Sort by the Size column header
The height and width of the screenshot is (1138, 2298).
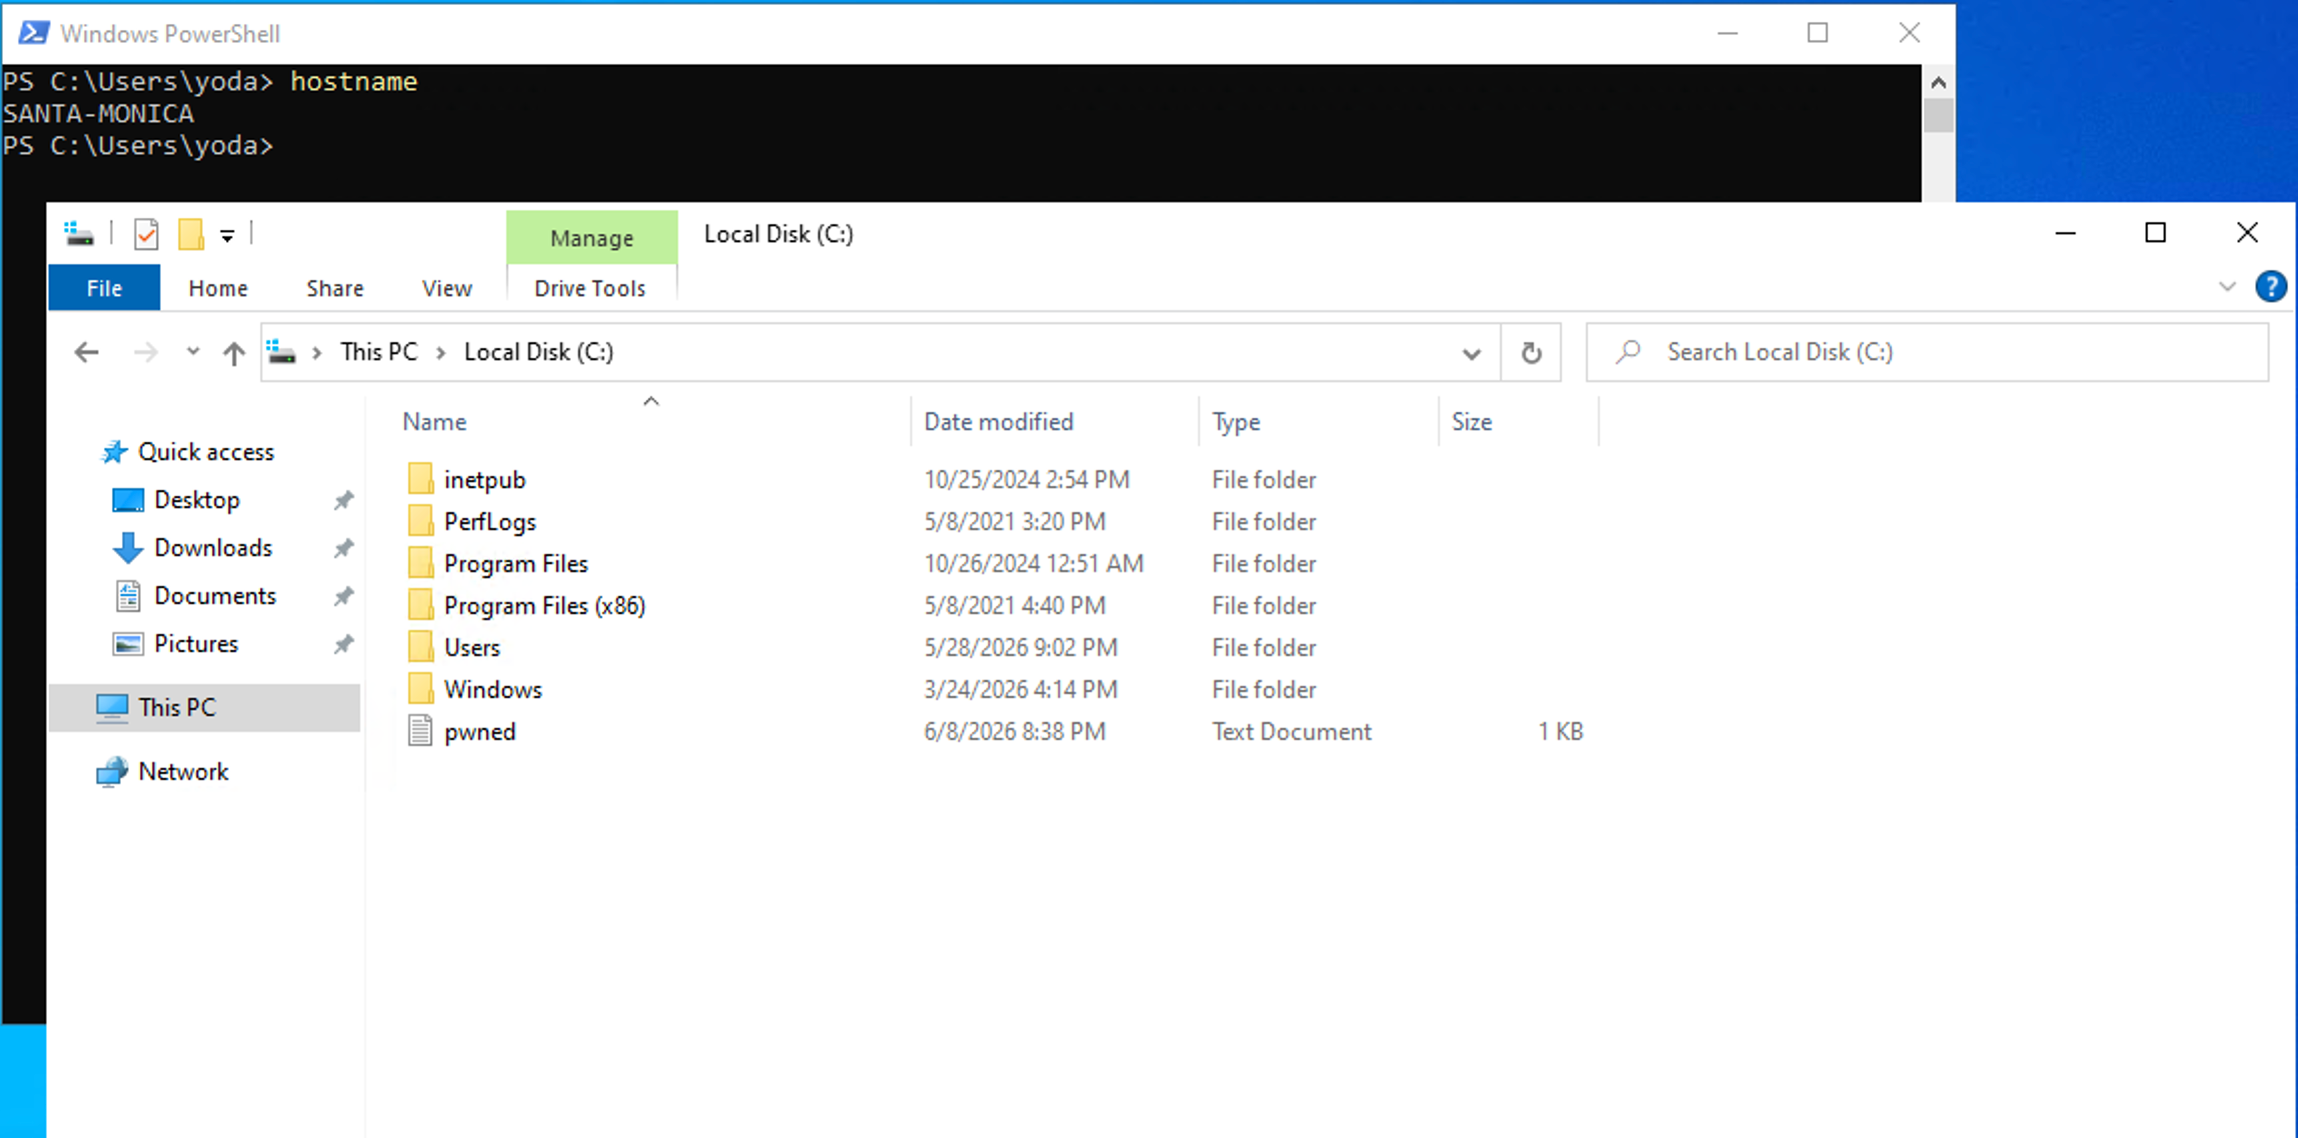1472,422
